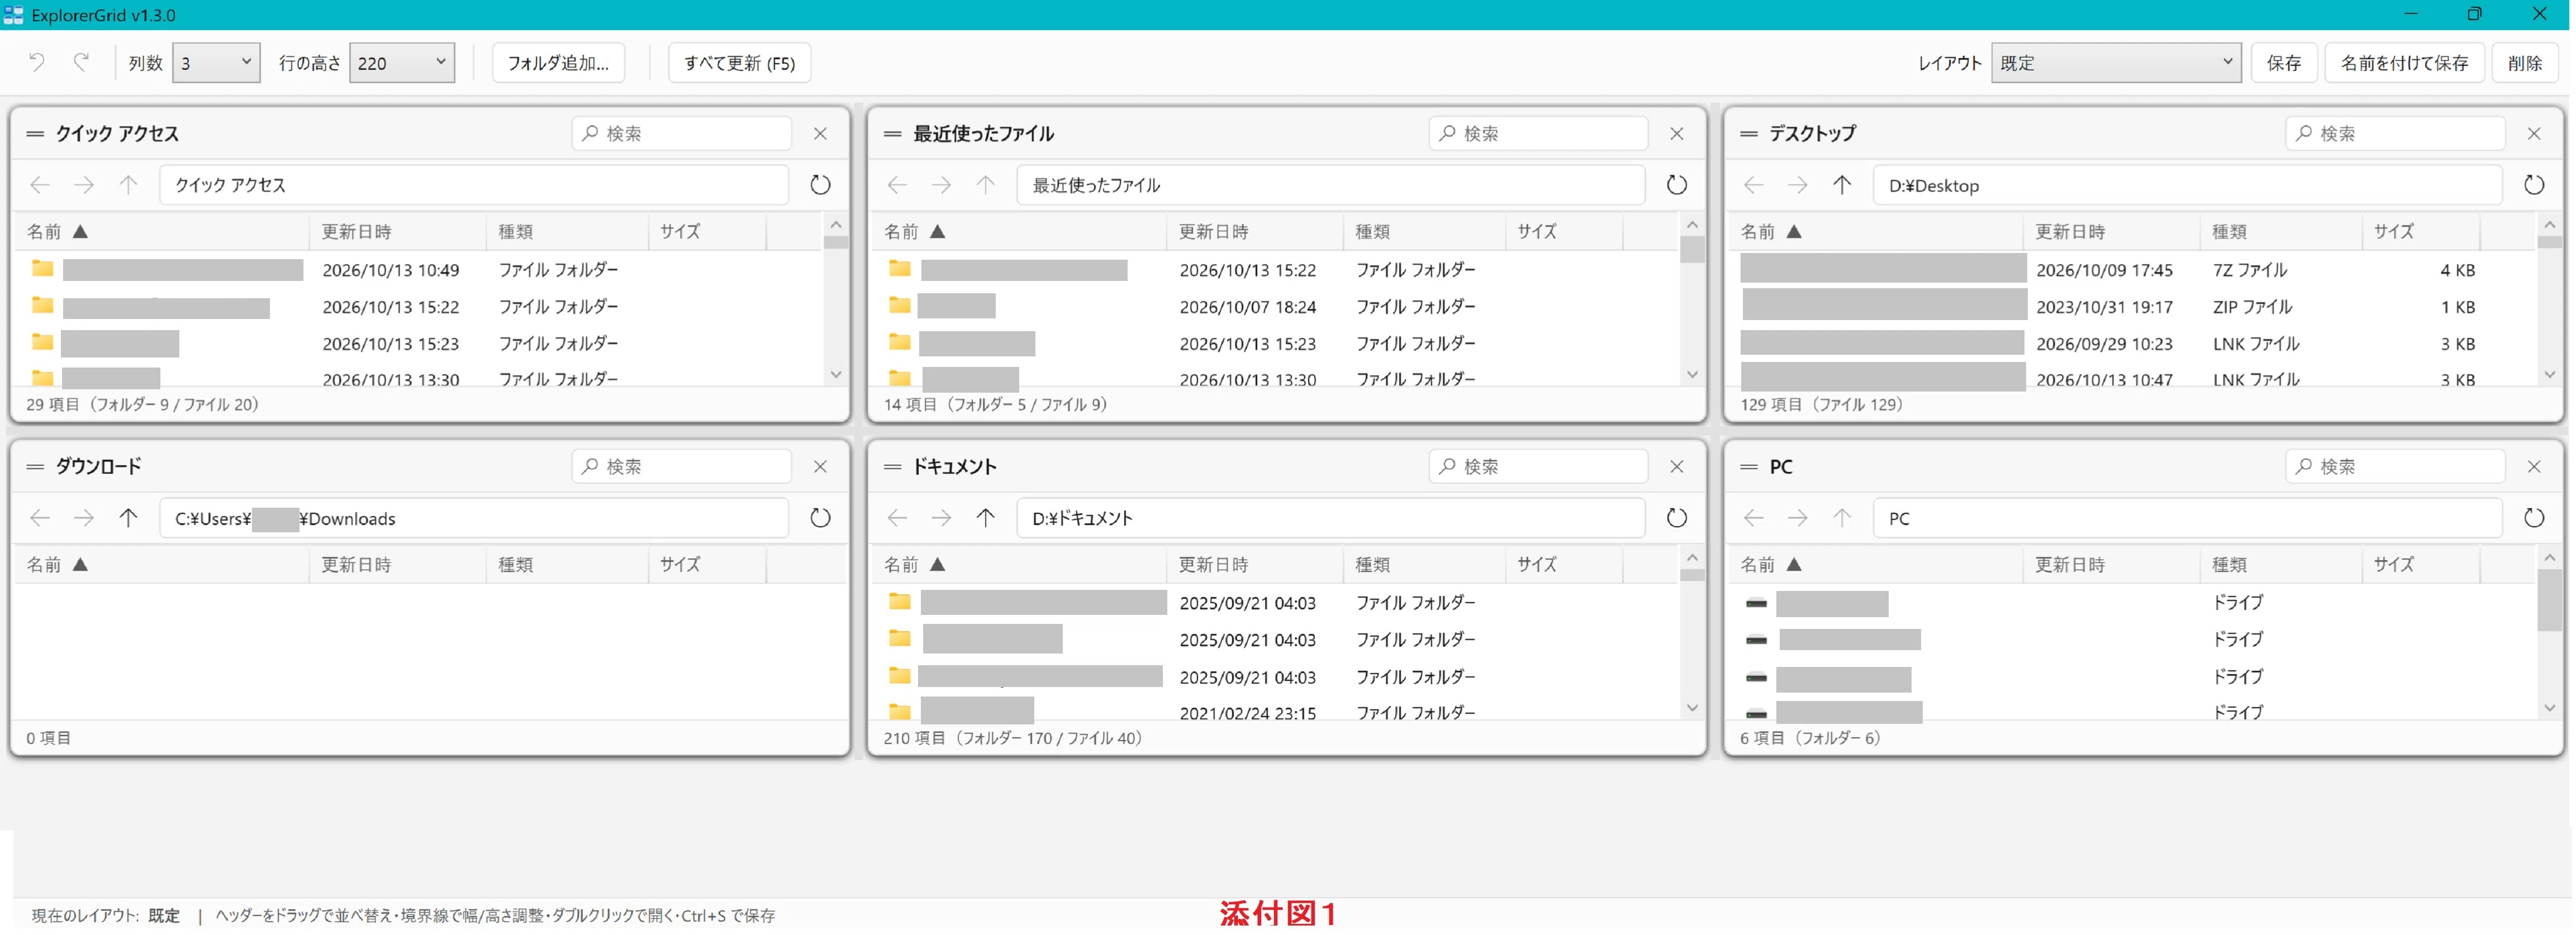This screenshot has height=935, width=2576.
Task: Click 名前を付けて保存 button
Action: [x=2404, y=62]
